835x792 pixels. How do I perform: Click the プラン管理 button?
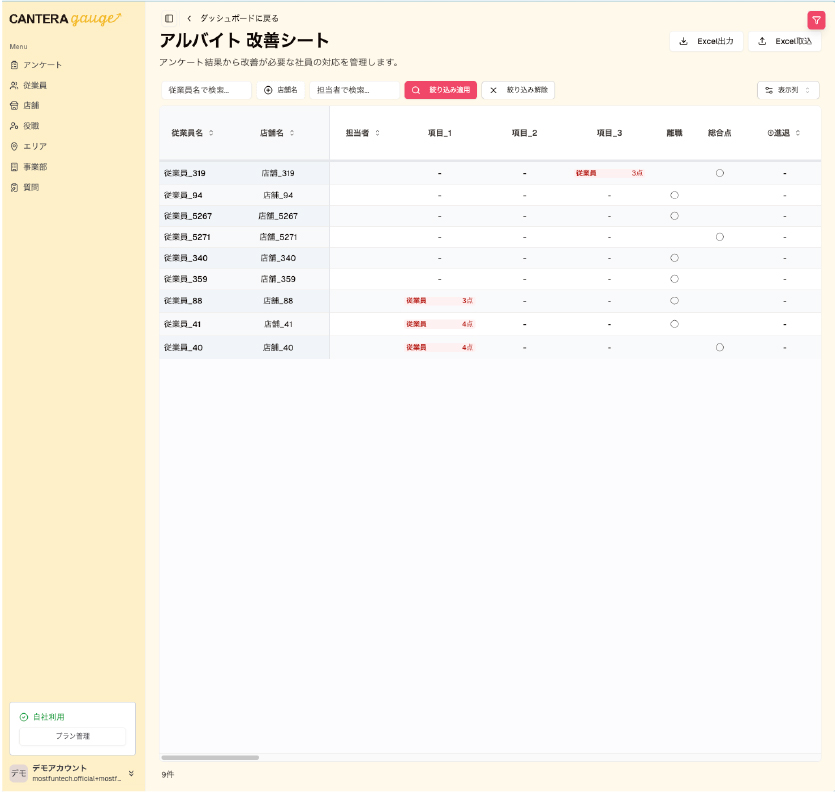pos(72,736)
